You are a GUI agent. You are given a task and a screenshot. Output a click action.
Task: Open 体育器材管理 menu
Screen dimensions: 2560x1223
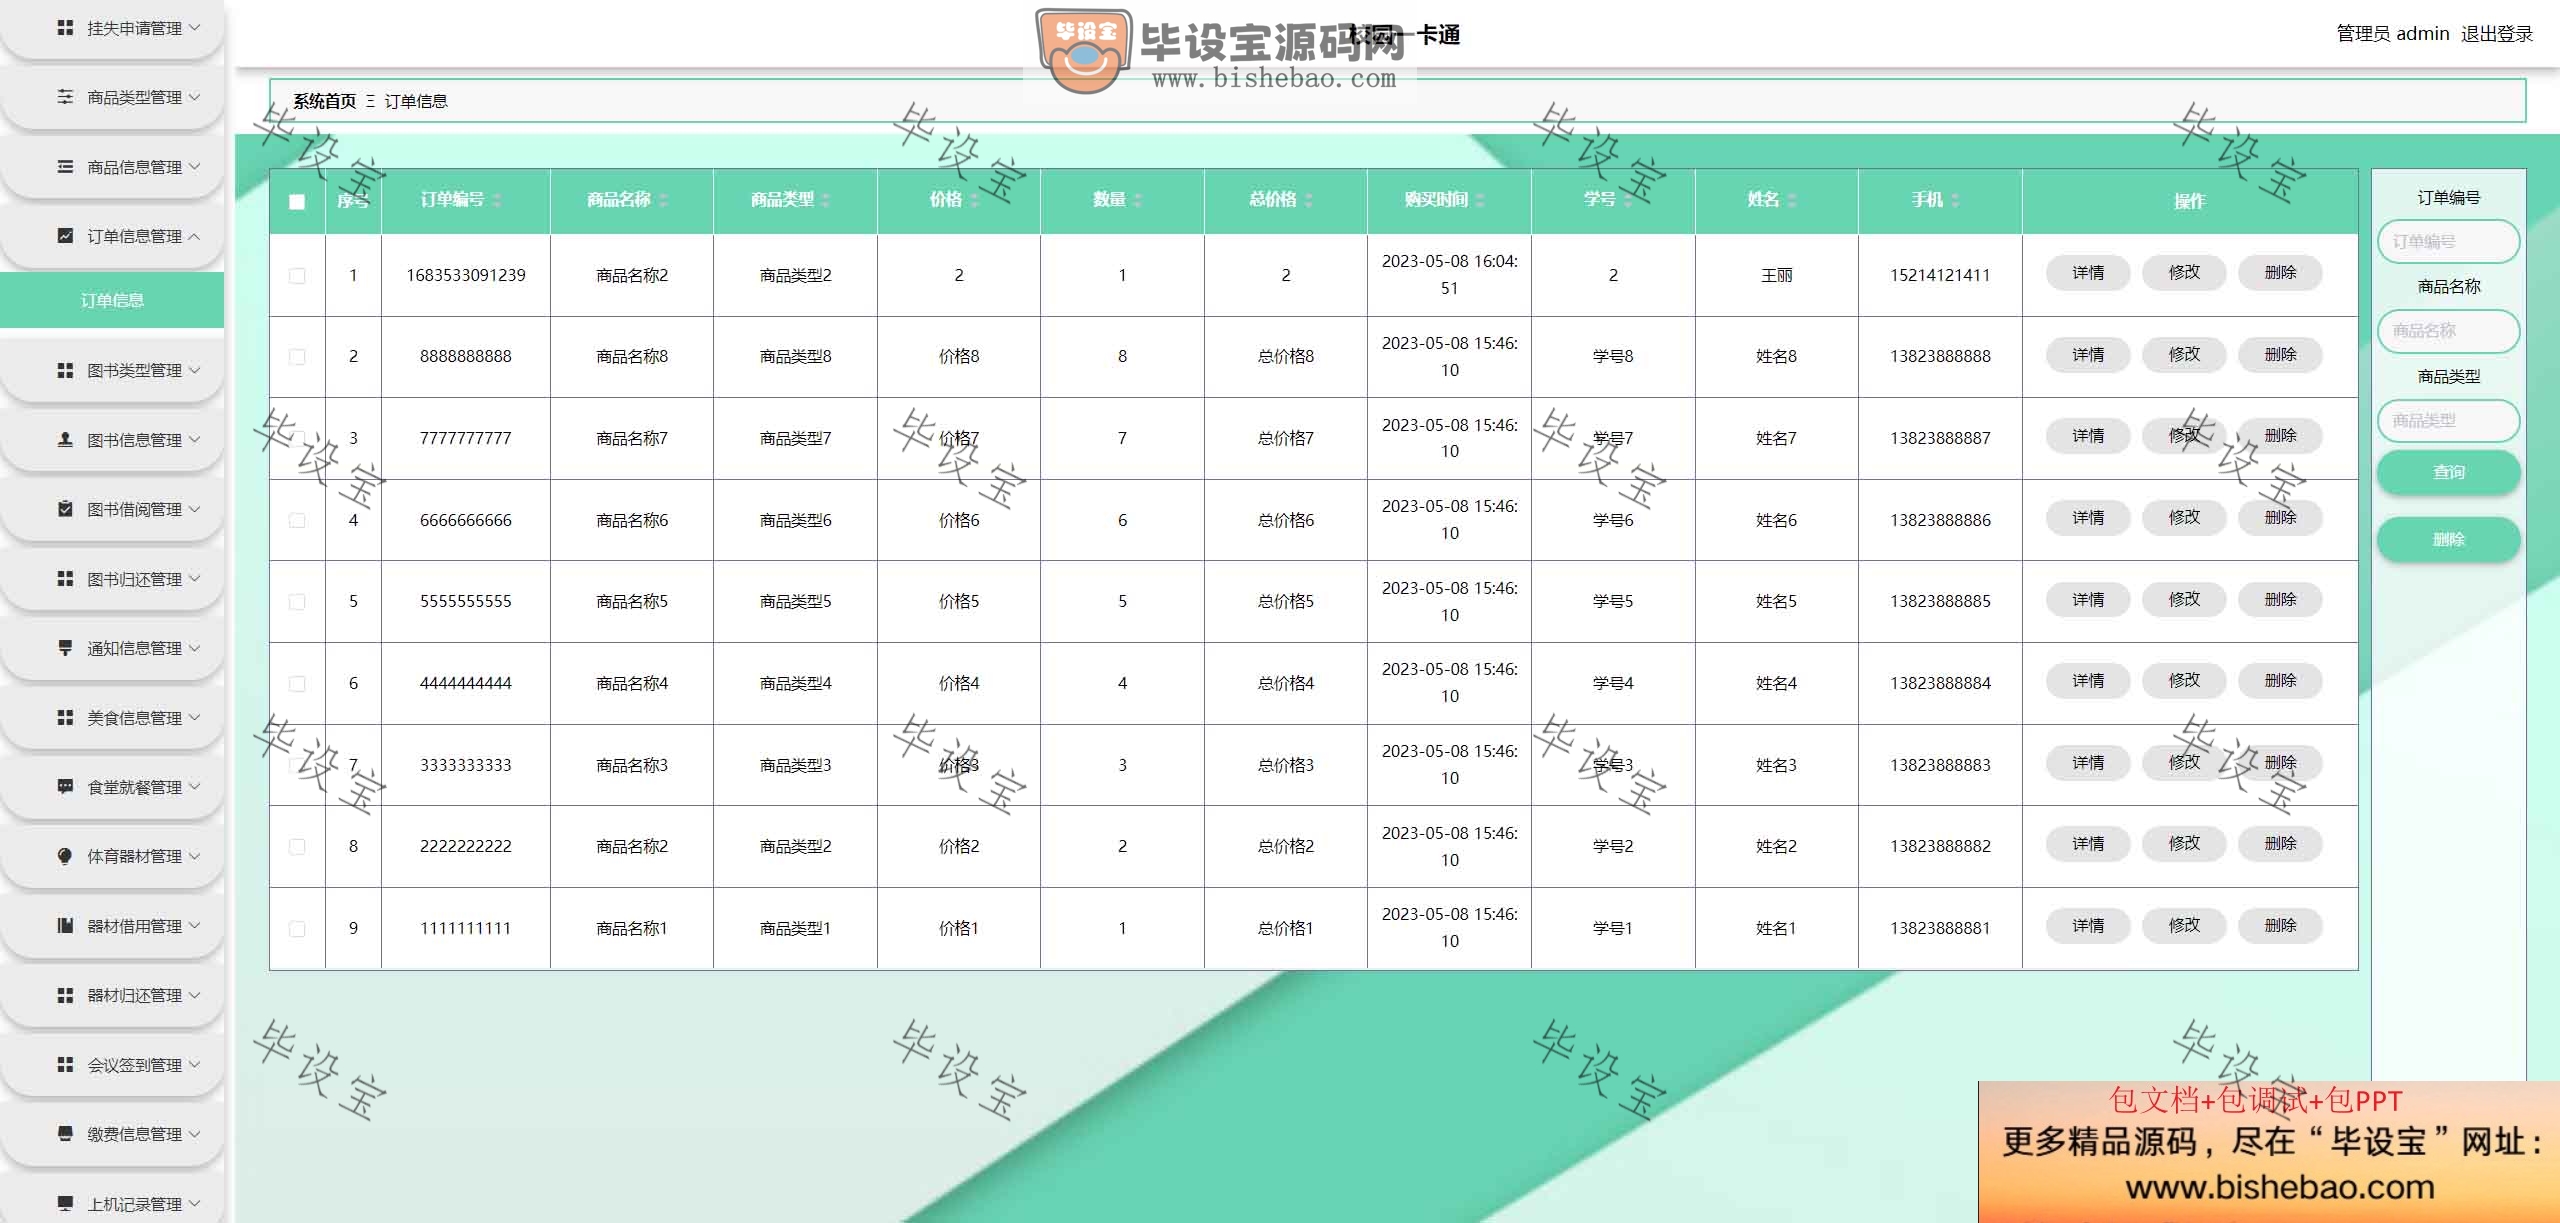(112, 856)
